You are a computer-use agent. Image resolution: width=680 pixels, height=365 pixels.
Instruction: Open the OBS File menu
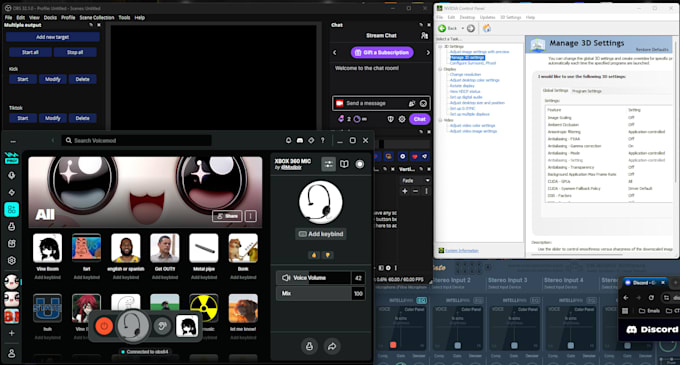pos(8,17)
